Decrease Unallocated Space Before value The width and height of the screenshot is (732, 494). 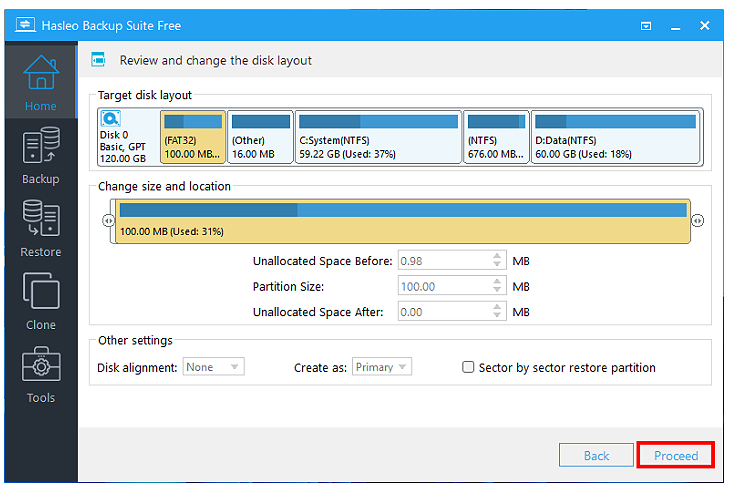point(497,265)
